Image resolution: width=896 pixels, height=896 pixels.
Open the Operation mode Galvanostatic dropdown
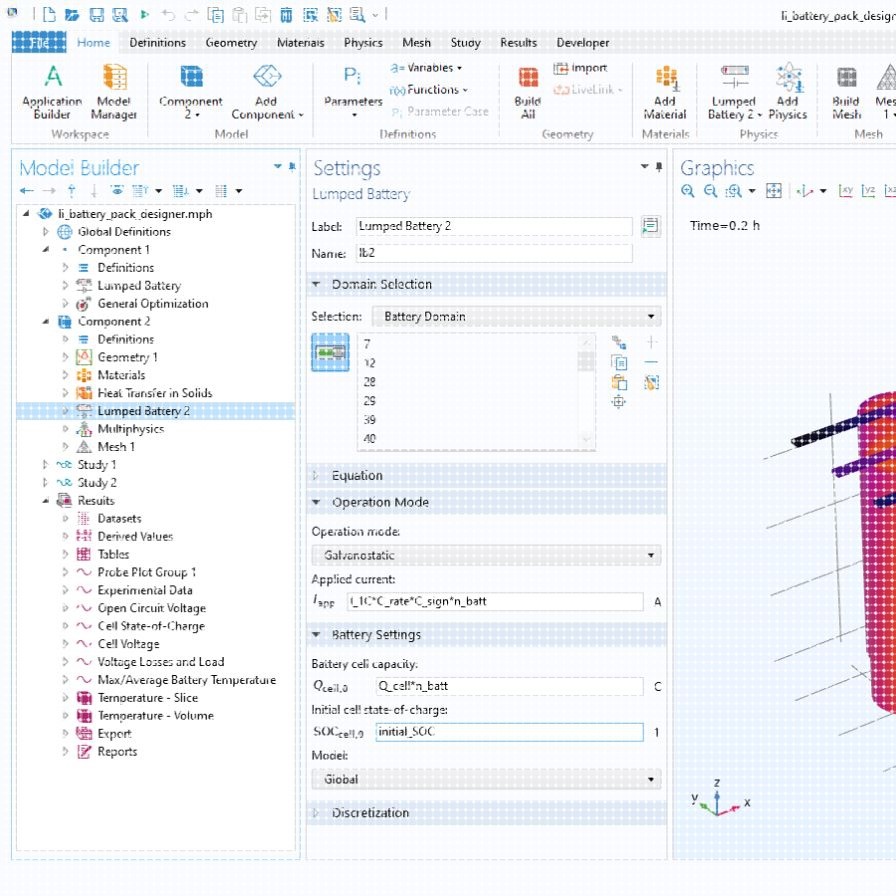(486, 555)
